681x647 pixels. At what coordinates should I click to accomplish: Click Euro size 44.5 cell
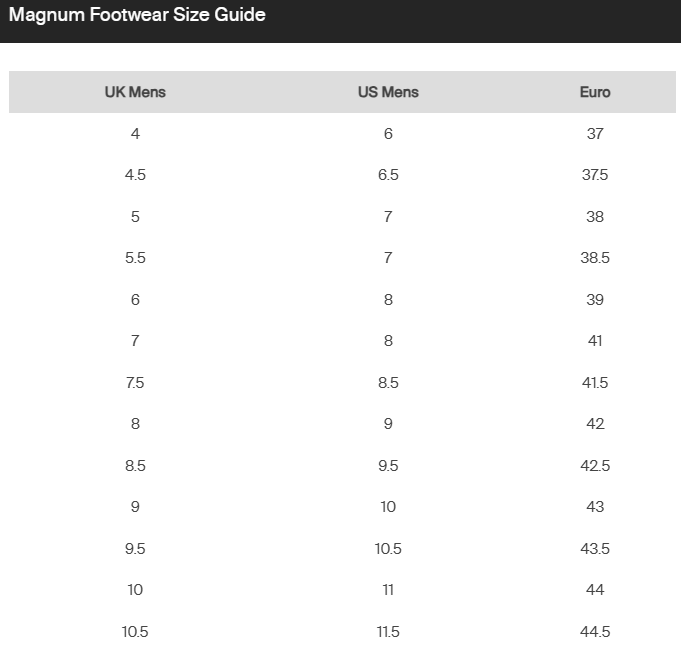[595, 632]
